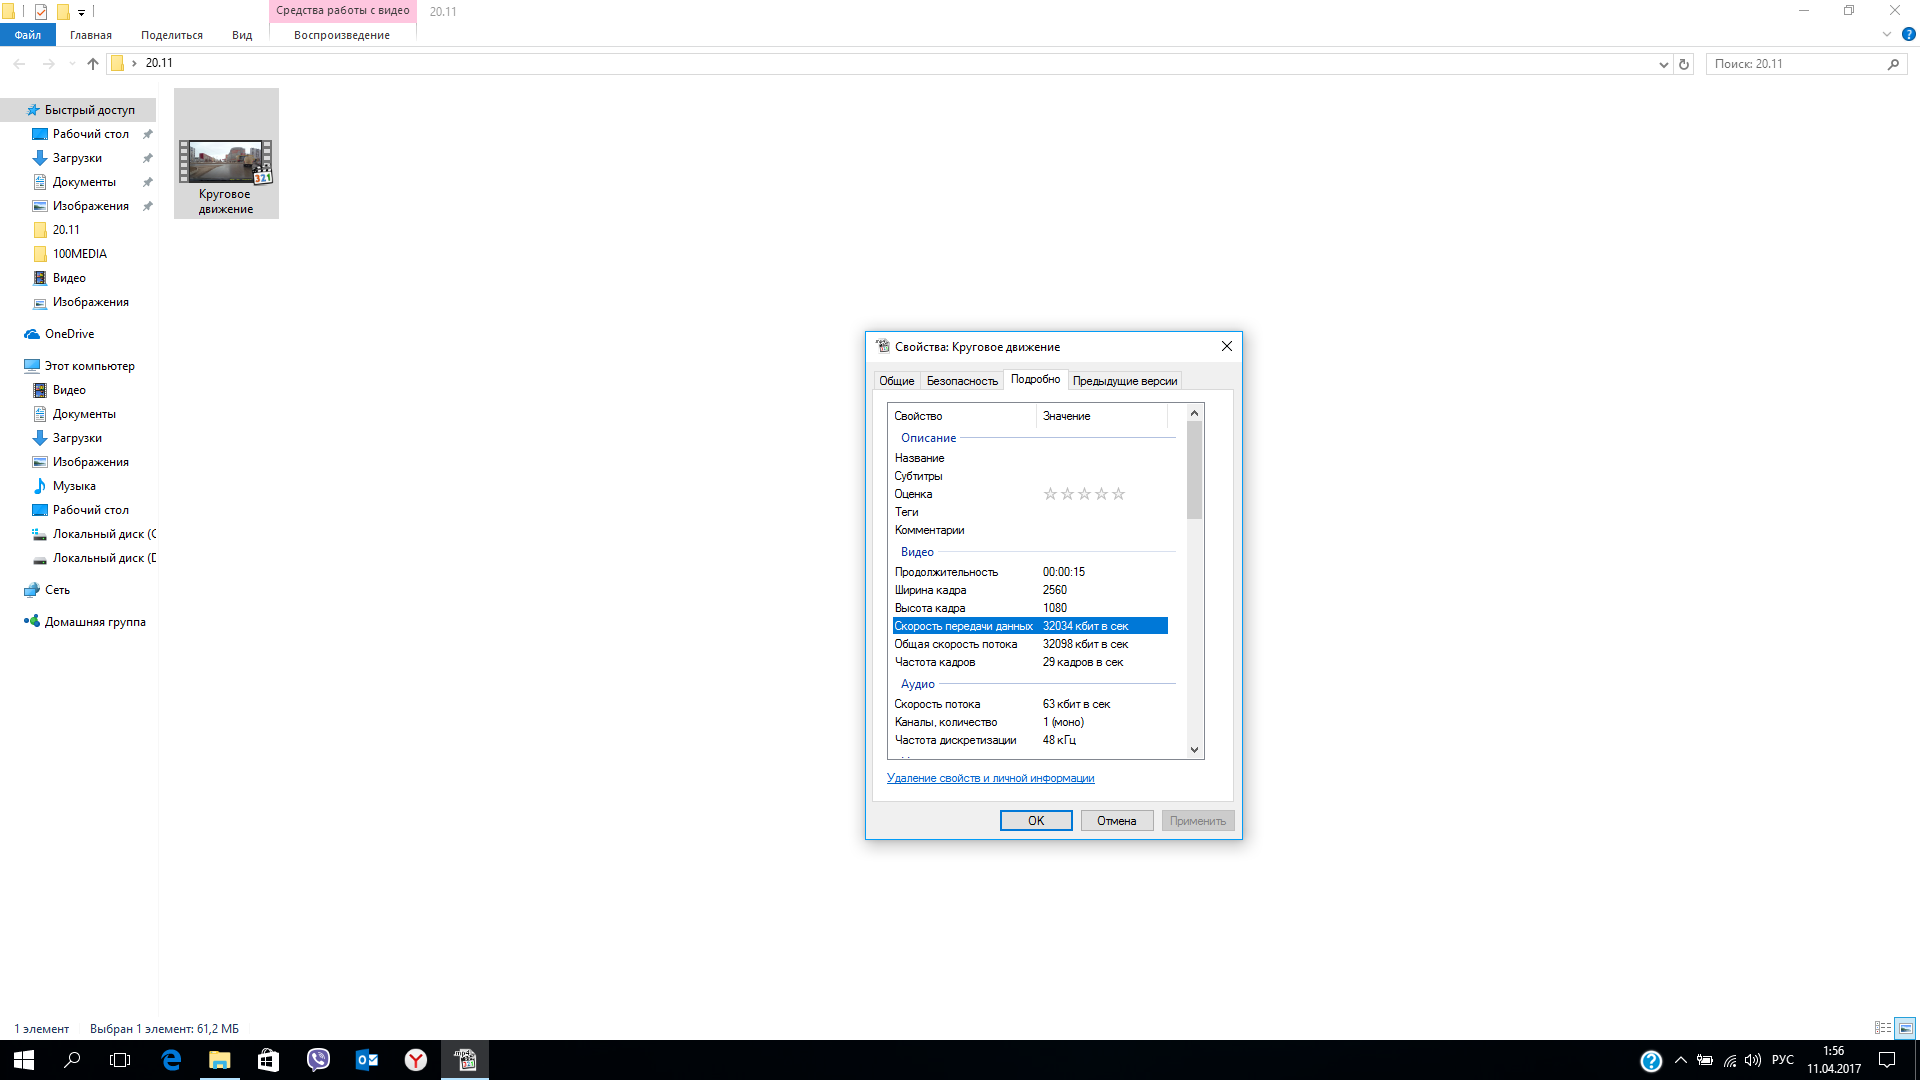Set rating to five stars
Viewport: 1921px width, 1080px height.
click(1118, 494)
